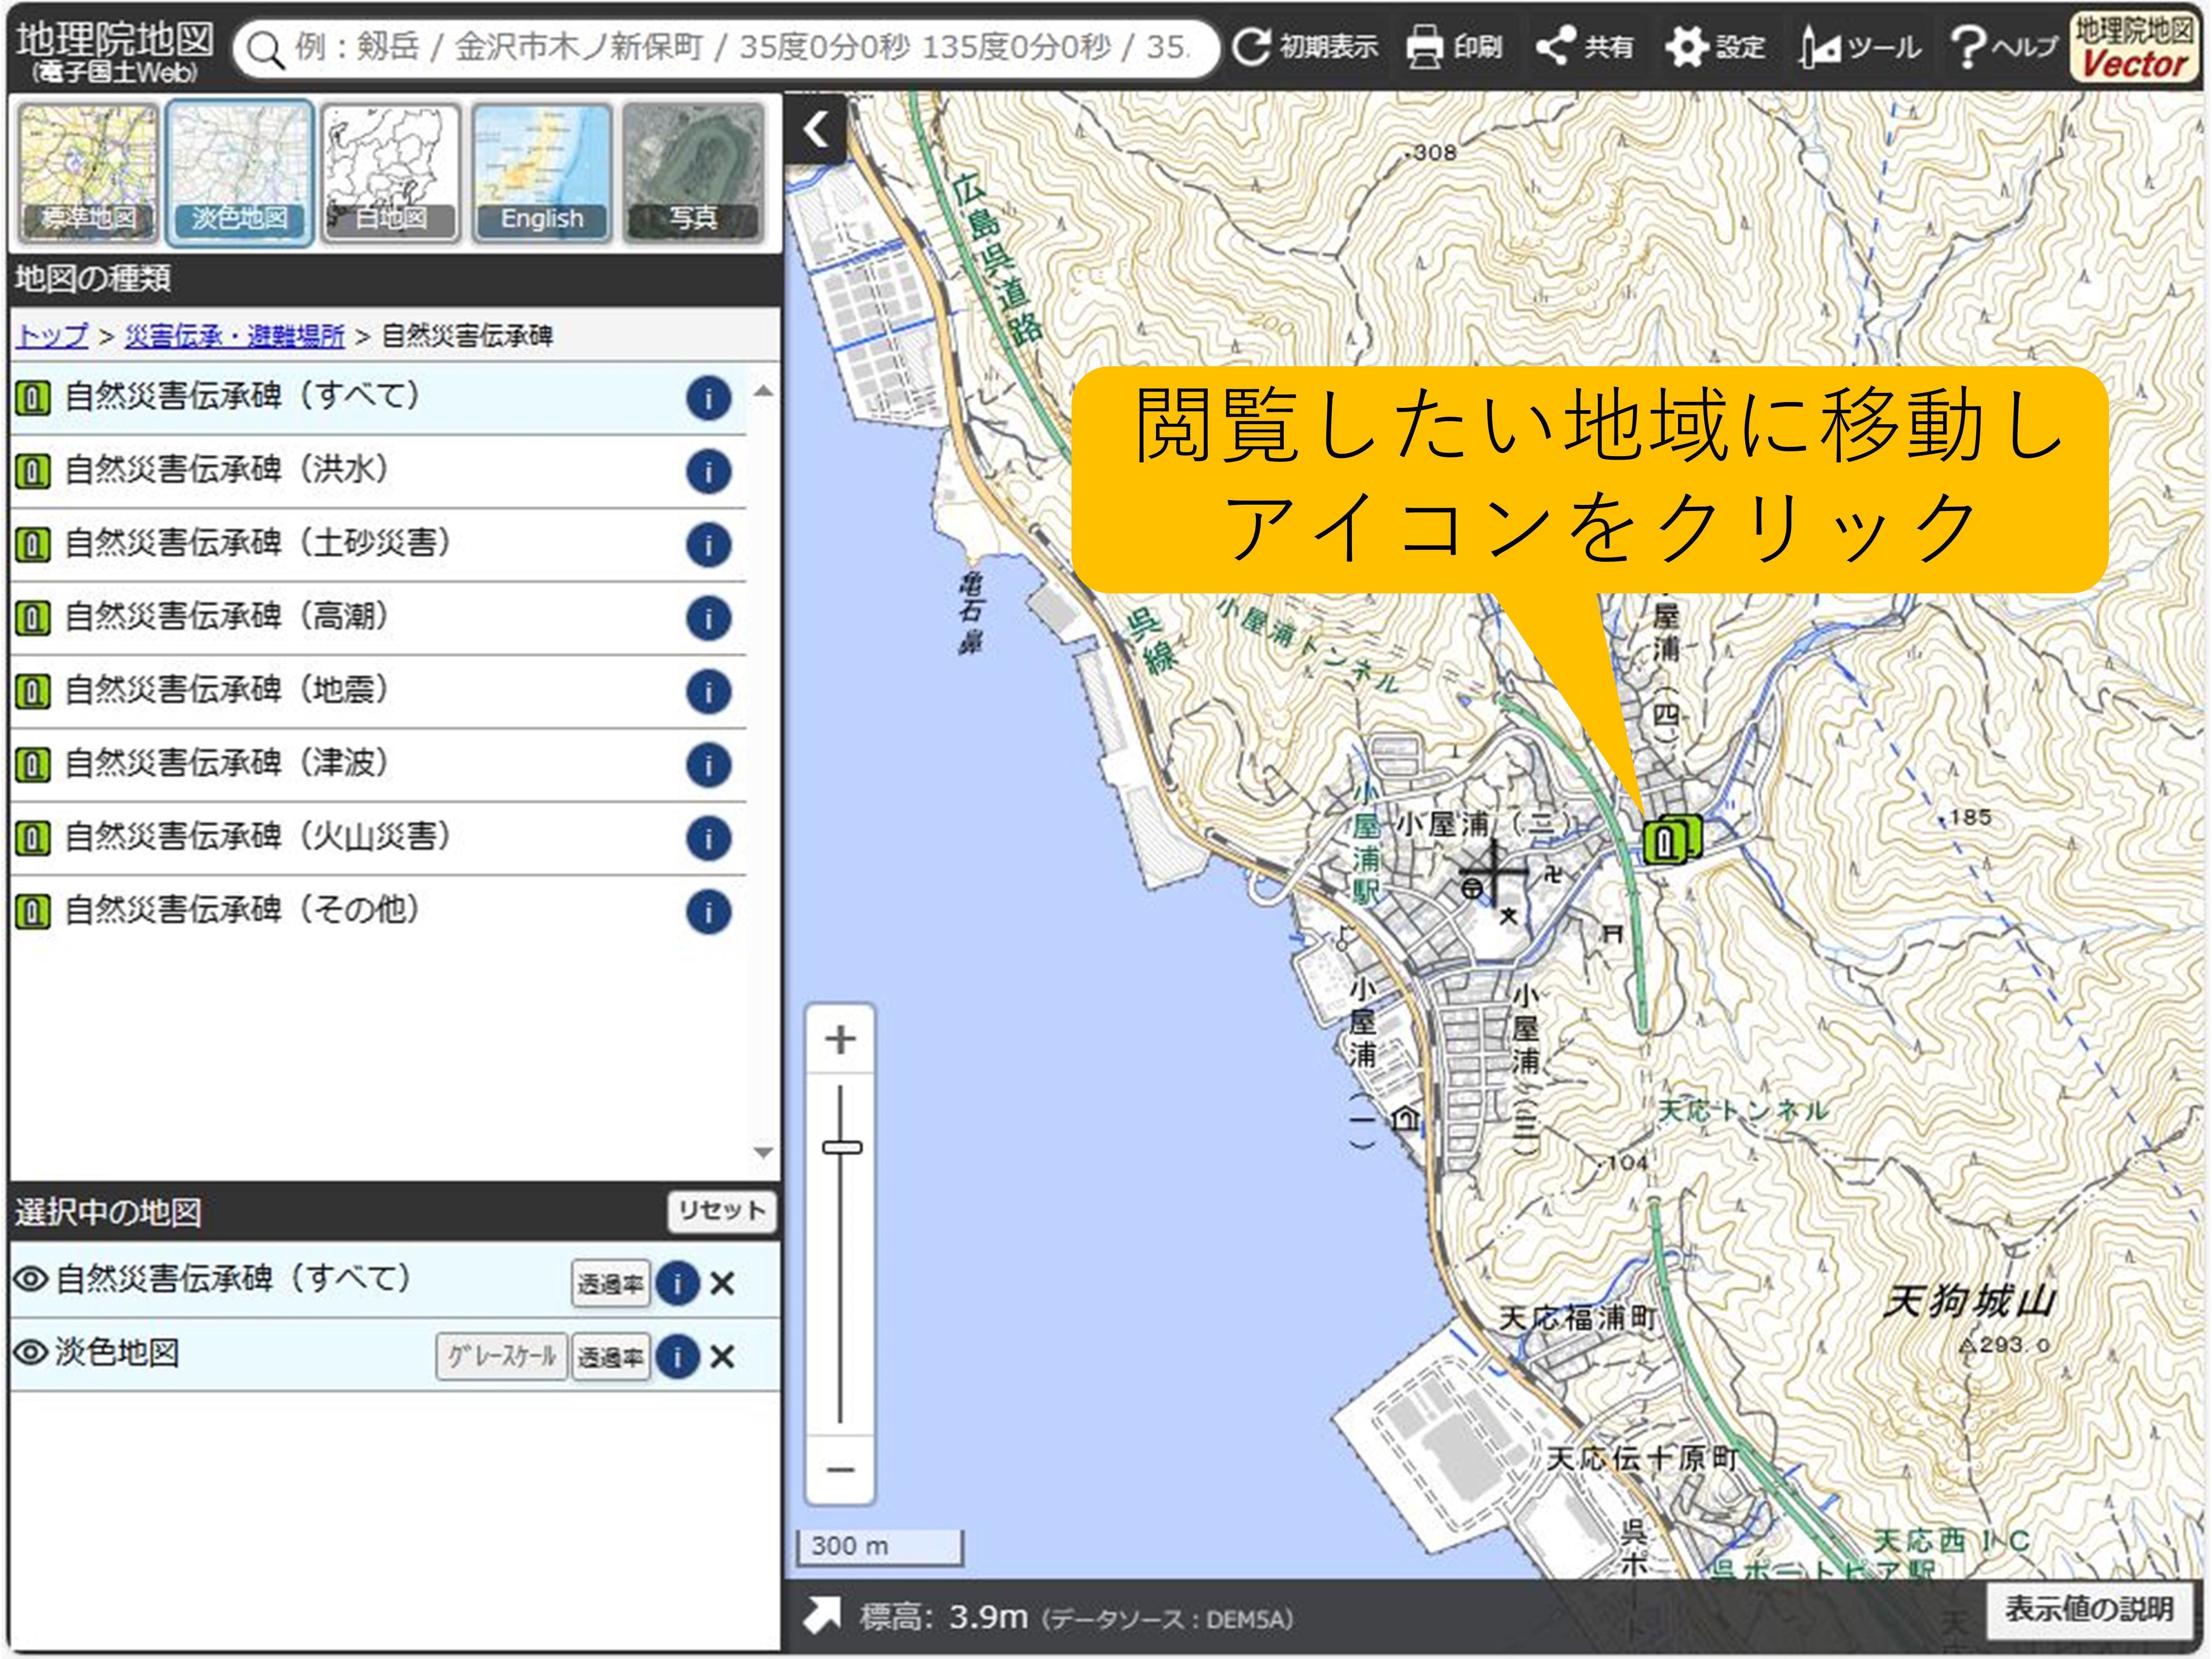Toggle グレースケール for 淡色地図
This screenshot has height=1659, width=2212.
point(502,1357)
